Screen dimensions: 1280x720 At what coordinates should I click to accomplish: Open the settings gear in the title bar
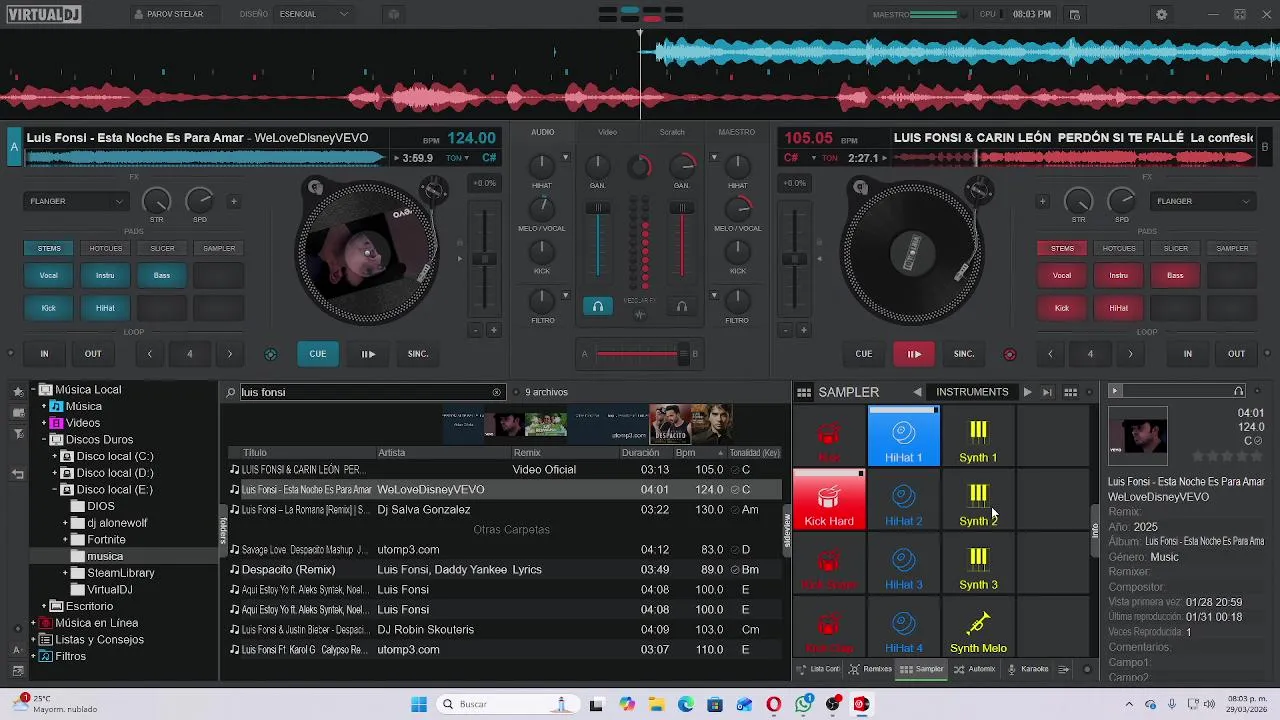click(x=1161, y=14)
